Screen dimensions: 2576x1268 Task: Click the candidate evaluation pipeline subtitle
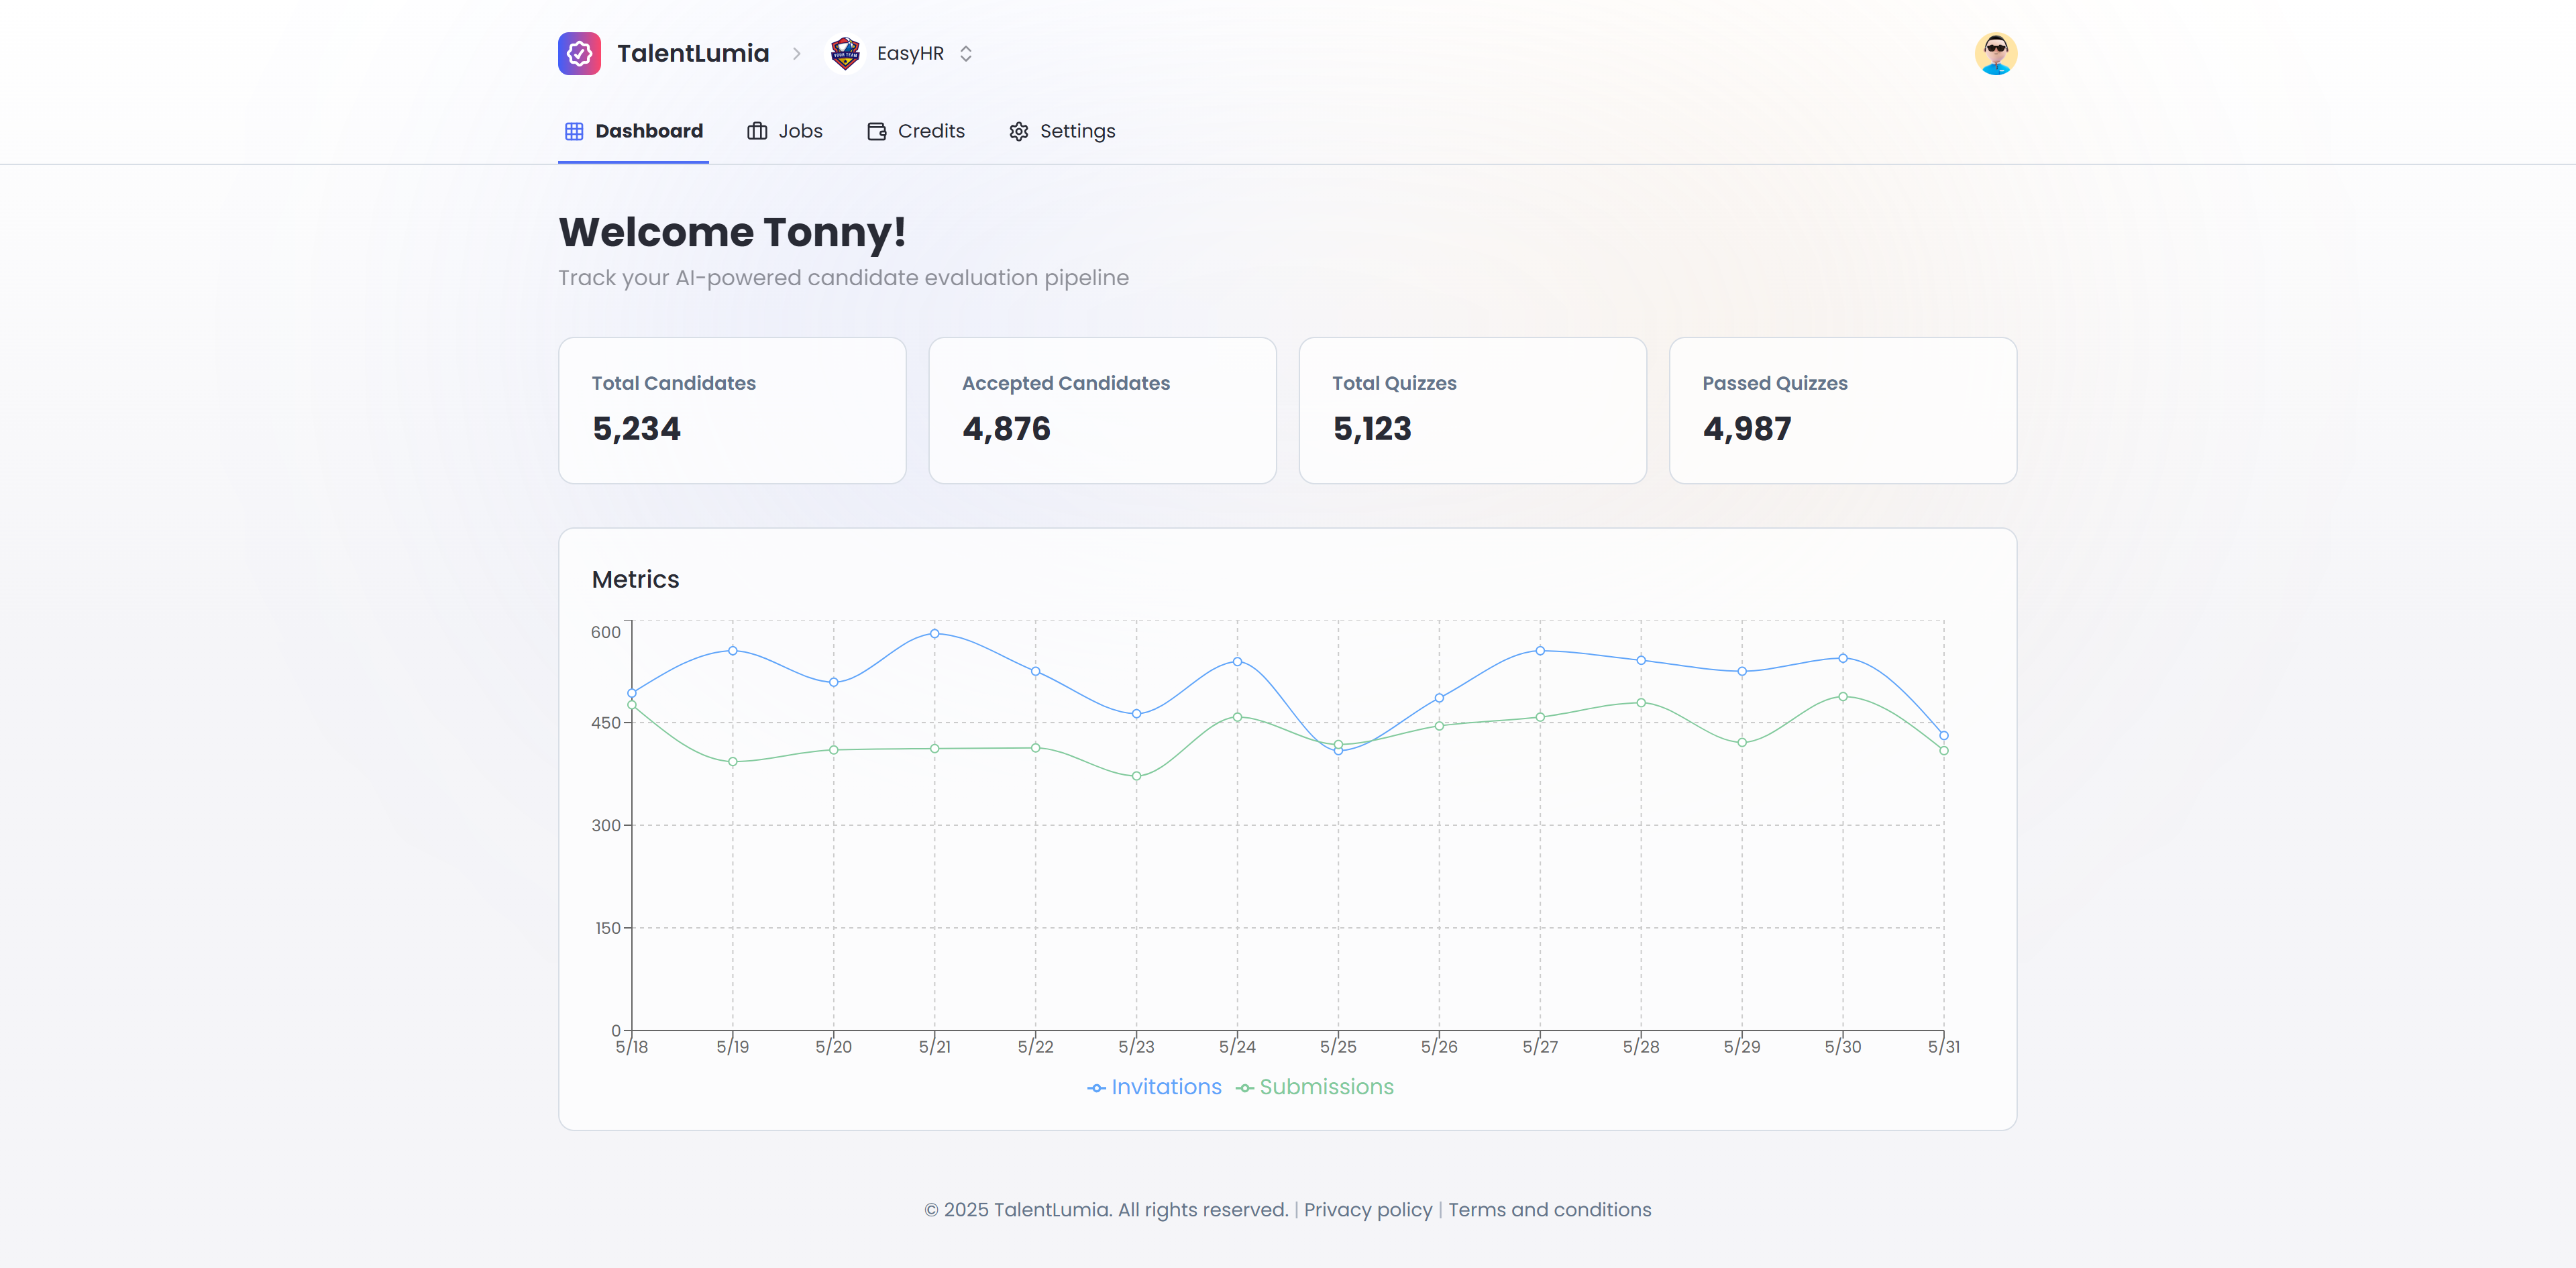843,278
